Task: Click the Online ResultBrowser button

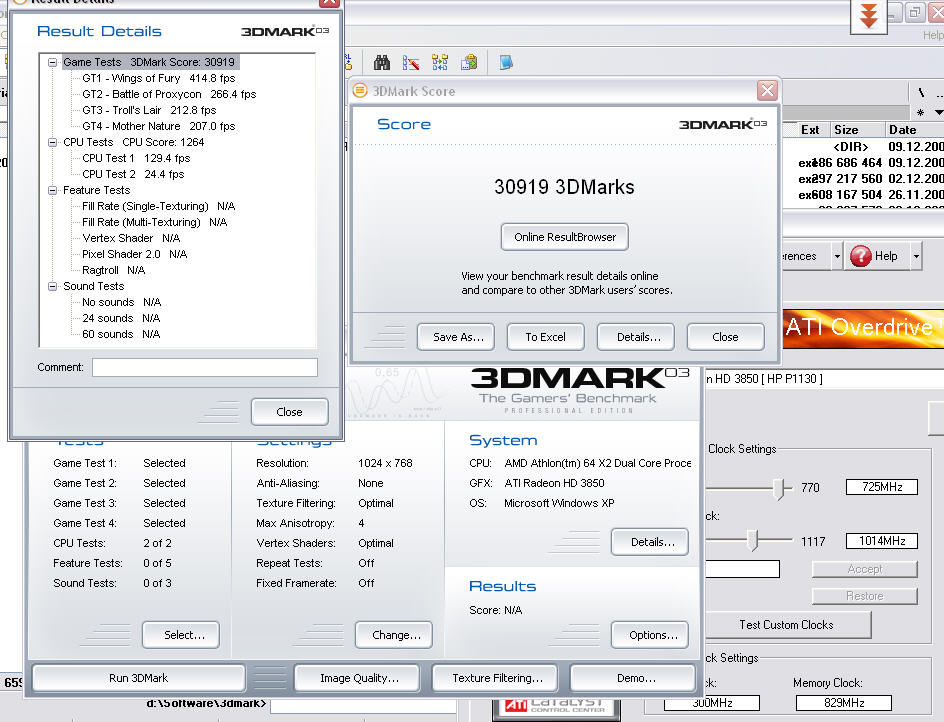Action: [565, 237]
